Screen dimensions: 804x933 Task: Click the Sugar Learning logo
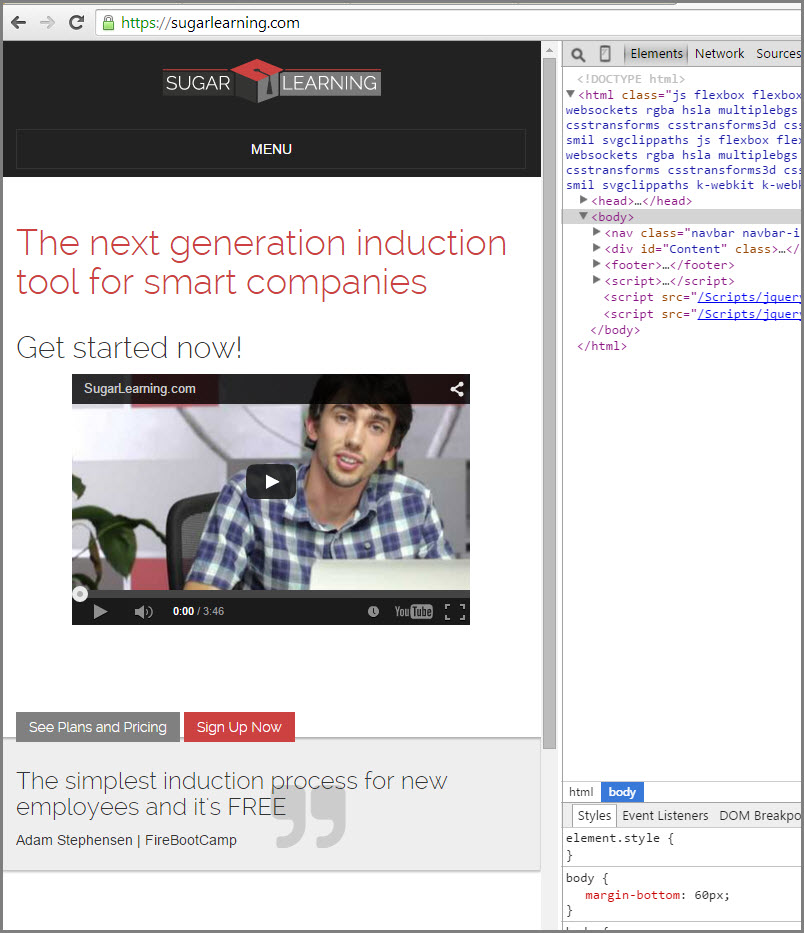[x=271, y=82]
